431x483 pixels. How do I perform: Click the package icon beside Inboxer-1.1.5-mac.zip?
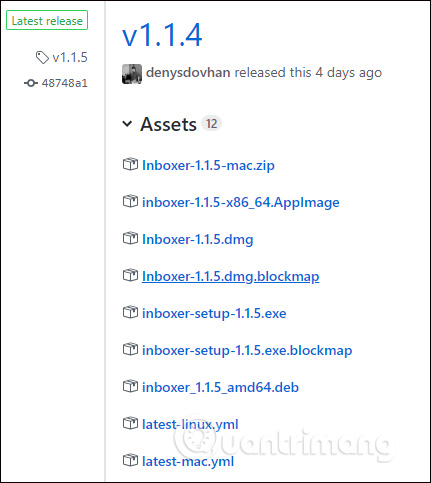tap(130, 164)
